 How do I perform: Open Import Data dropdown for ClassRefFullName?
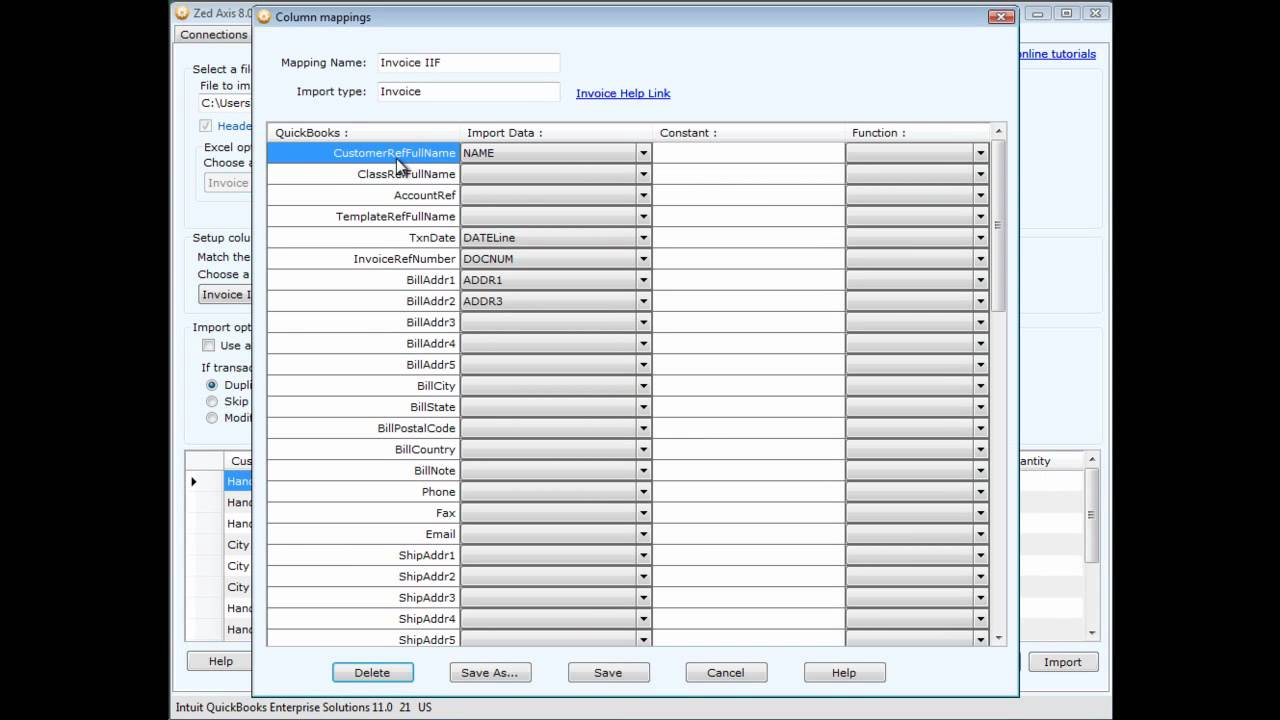click(x=644, y=174)
